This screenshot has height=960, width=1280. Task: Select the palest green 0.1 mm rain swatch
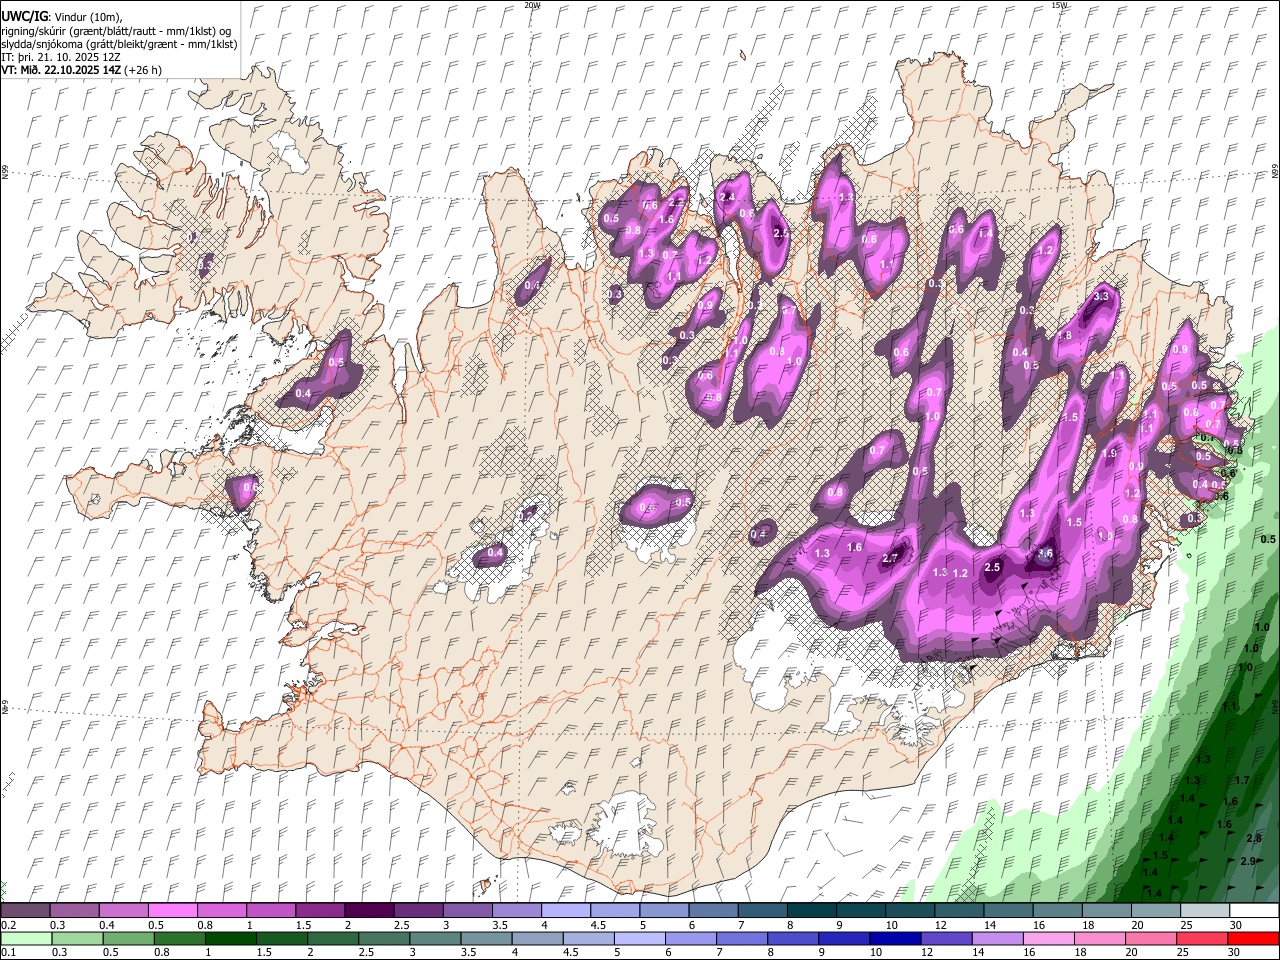click(x=25, y=938)
